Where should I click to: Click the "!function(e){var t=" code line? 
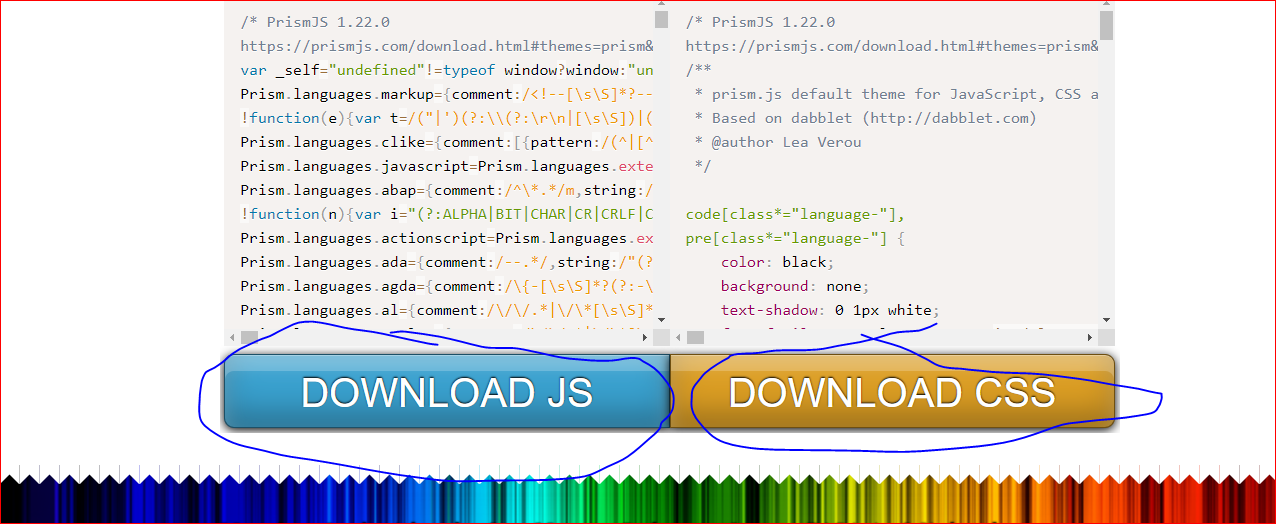coord(447,118)
